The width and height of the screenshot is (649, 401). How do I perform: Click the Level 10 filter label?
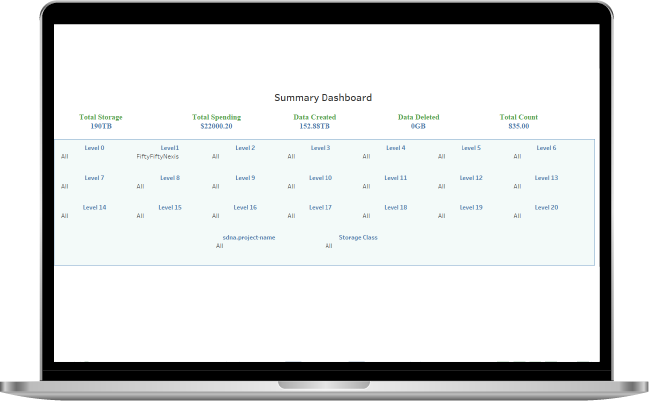pos(320,178)
